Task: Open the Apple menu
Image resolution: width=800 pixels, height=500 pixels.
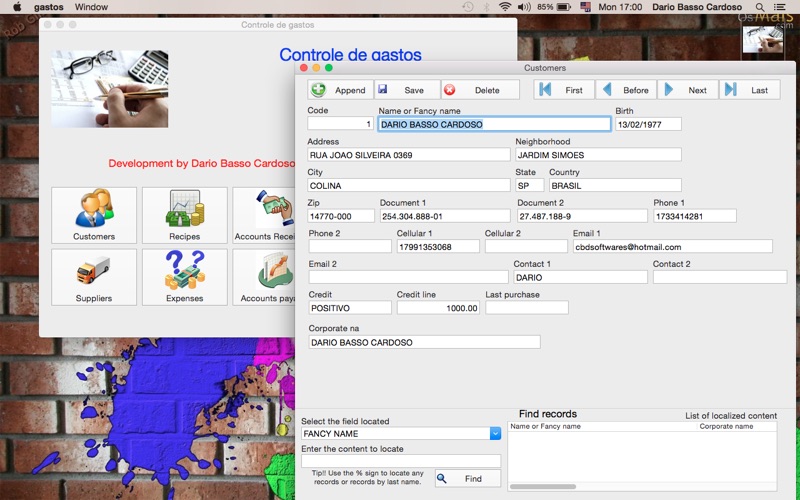Action: click(x=17, y=7)
